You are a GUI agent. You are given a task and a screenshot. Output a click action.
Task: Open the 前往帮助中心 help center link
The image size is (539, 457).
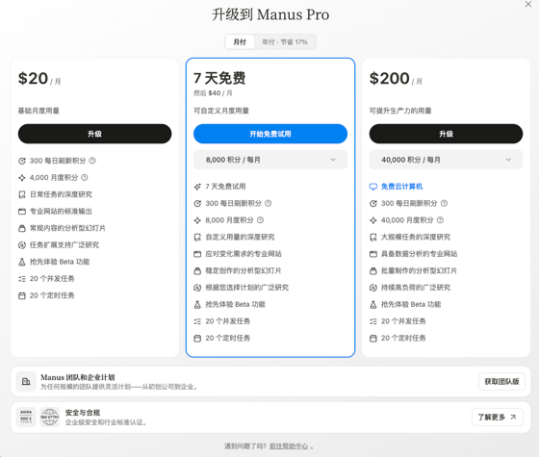(x=289, y=446)
